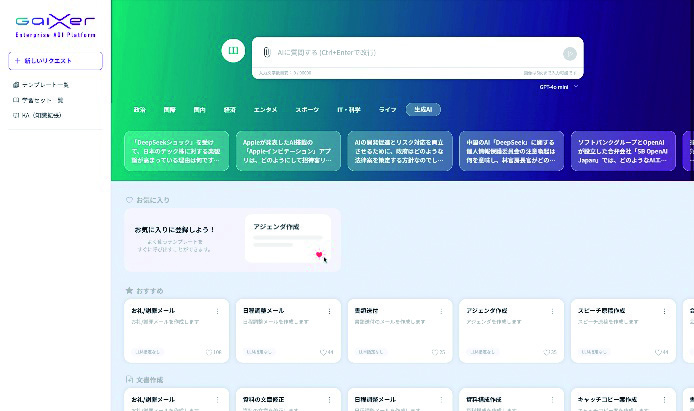694x411 pixels.
Task: Focus the AIに質問する prompt input field
Action: click(416, 52)
